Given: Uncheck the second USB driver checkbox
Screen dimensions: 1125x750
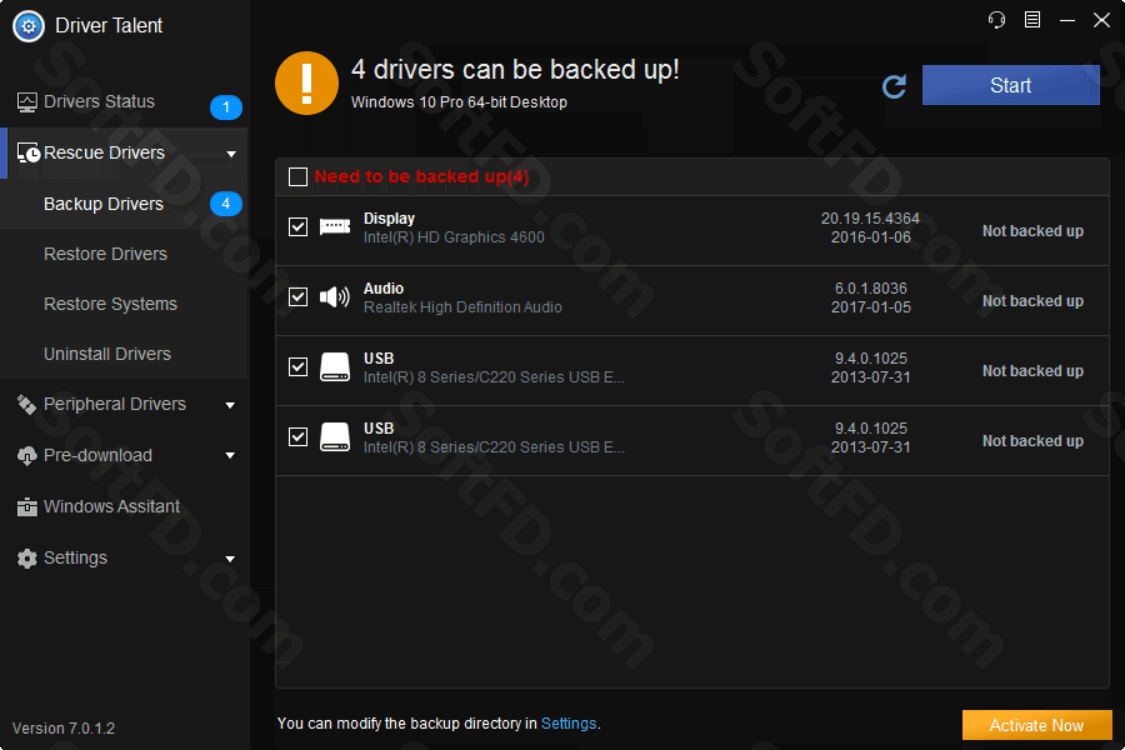Looking at the screenshot, I should (298, 436).
